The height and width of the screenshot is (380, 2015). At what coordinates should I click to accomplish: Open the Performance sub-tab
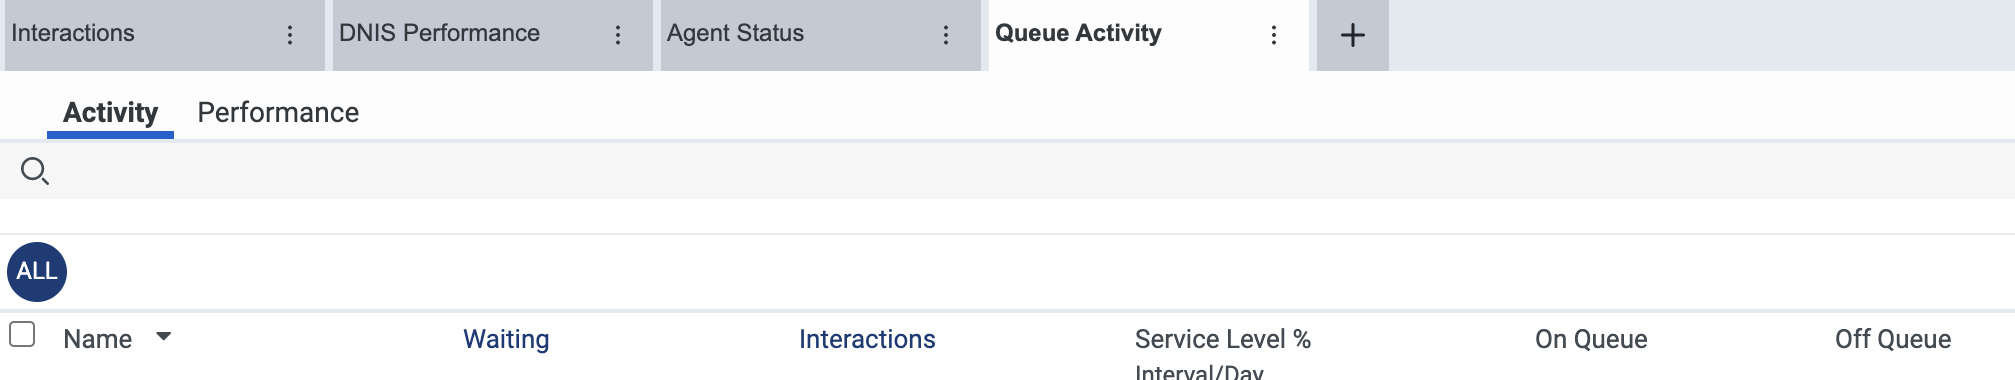tap(278, 112)
